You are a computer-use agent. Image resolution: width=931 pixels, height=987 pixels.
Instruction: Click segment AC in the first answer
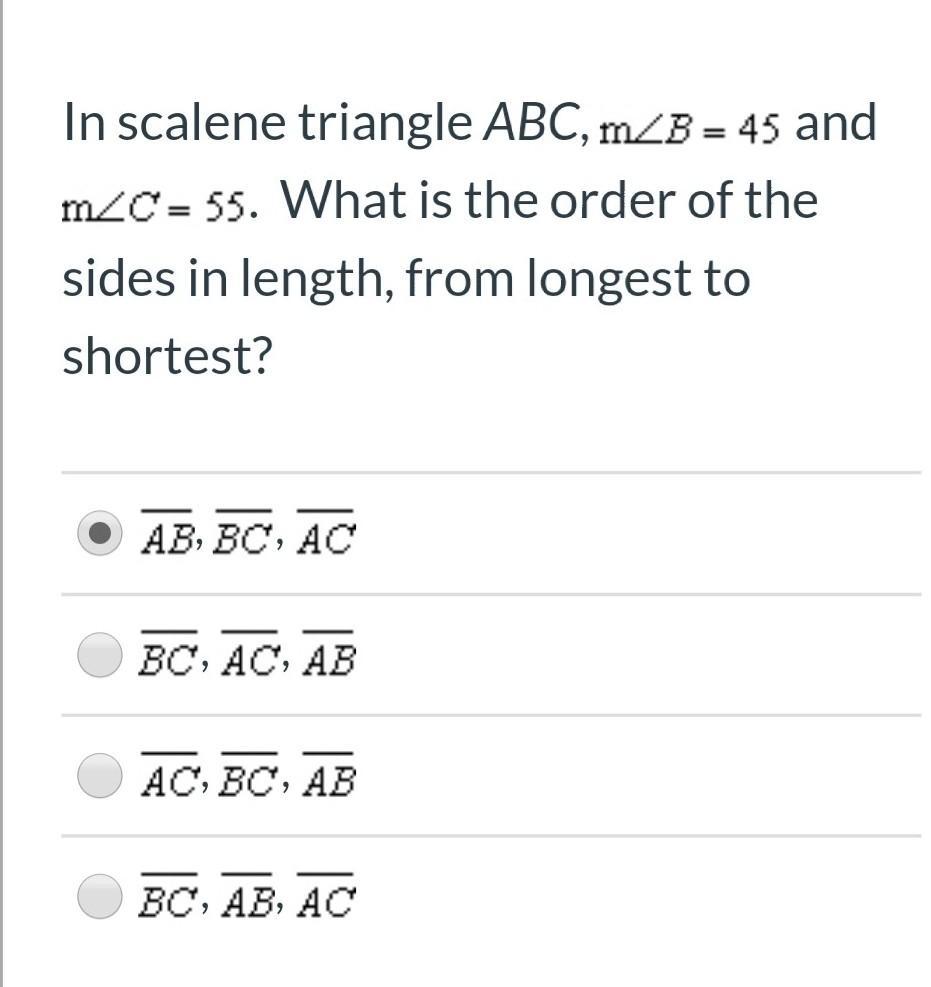325,537
